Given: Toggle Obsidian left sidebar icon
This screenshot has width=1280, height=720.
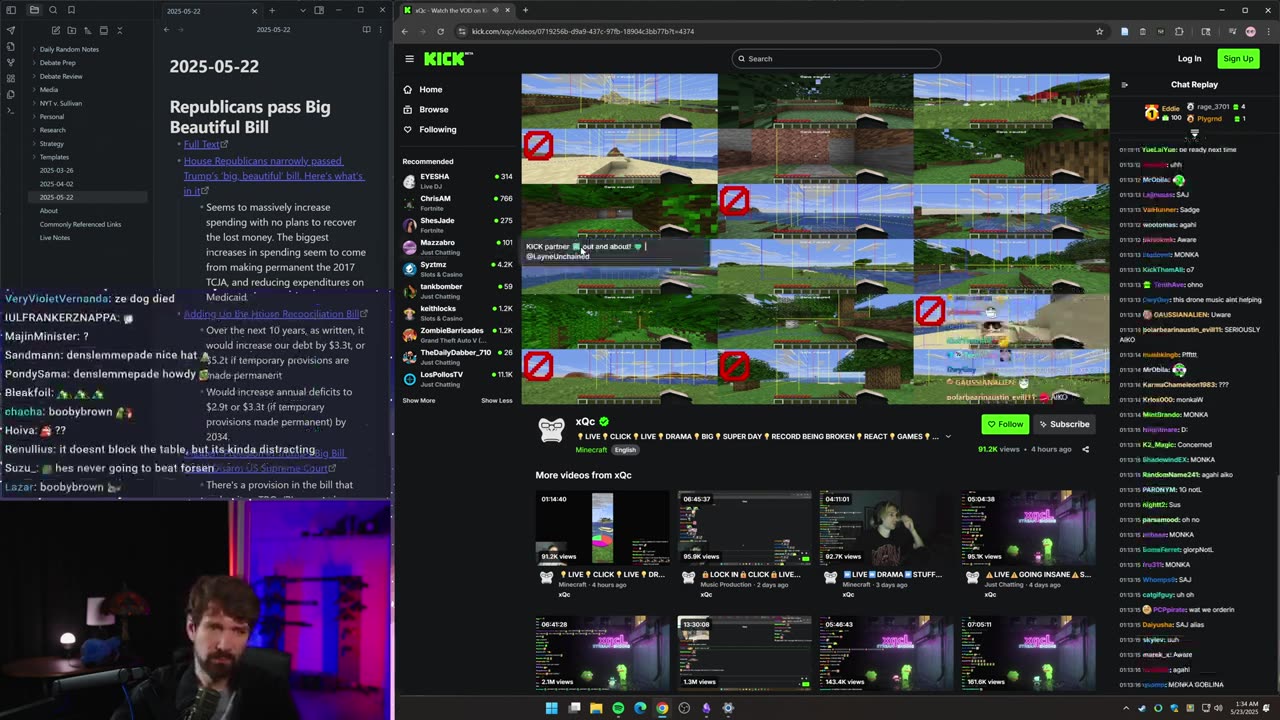Looking at the screenshot, I should coord(11,10).
